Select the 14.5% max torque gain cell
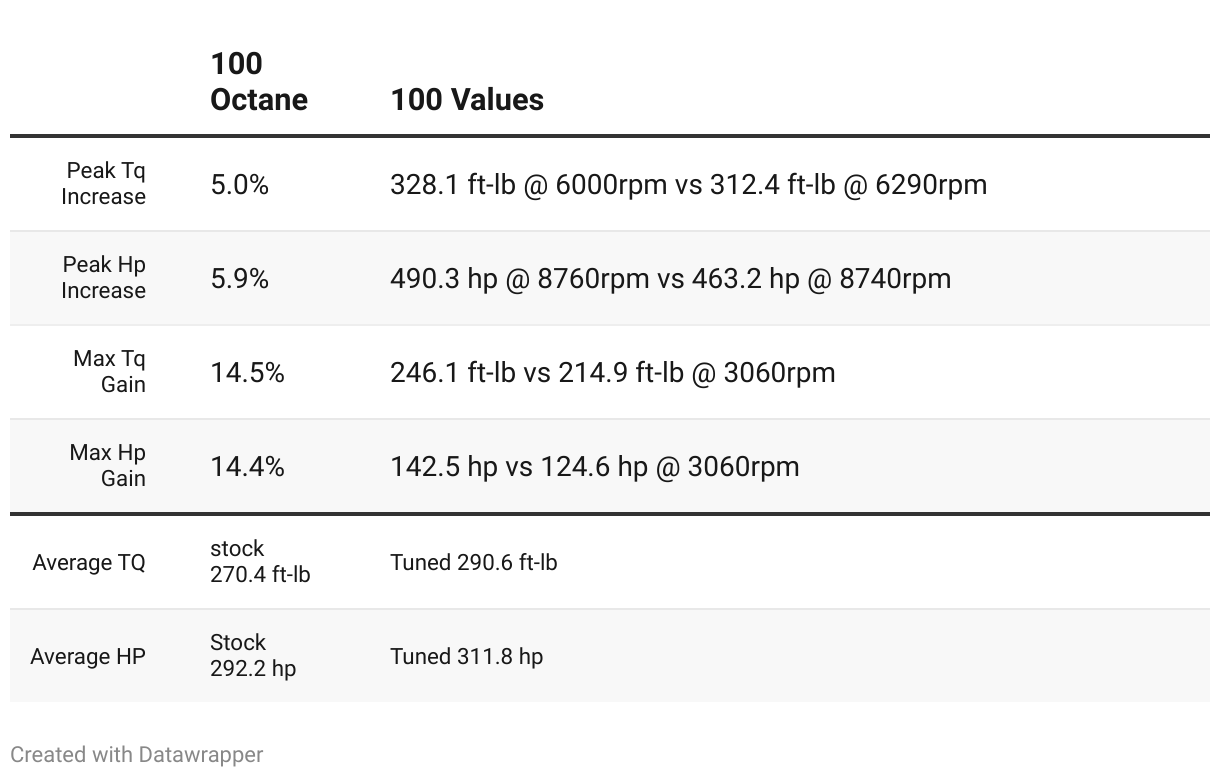The image size is (1220, 778). click(x=248, y=373)
